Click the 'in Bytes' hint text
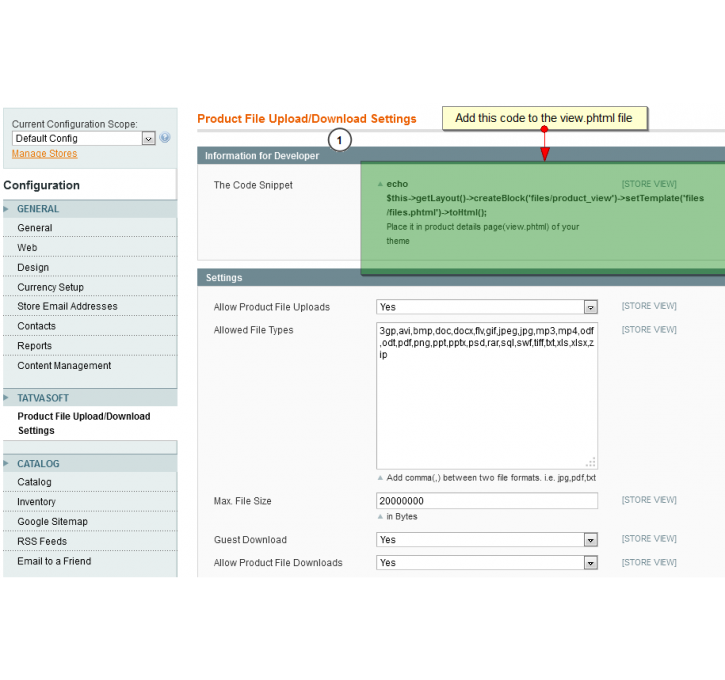 tap(402, 516)
